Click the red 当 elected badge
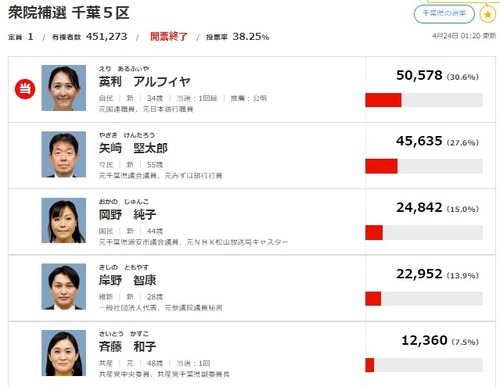The height and width of the screenshot is (387, 500). click(x=25, y=89)
